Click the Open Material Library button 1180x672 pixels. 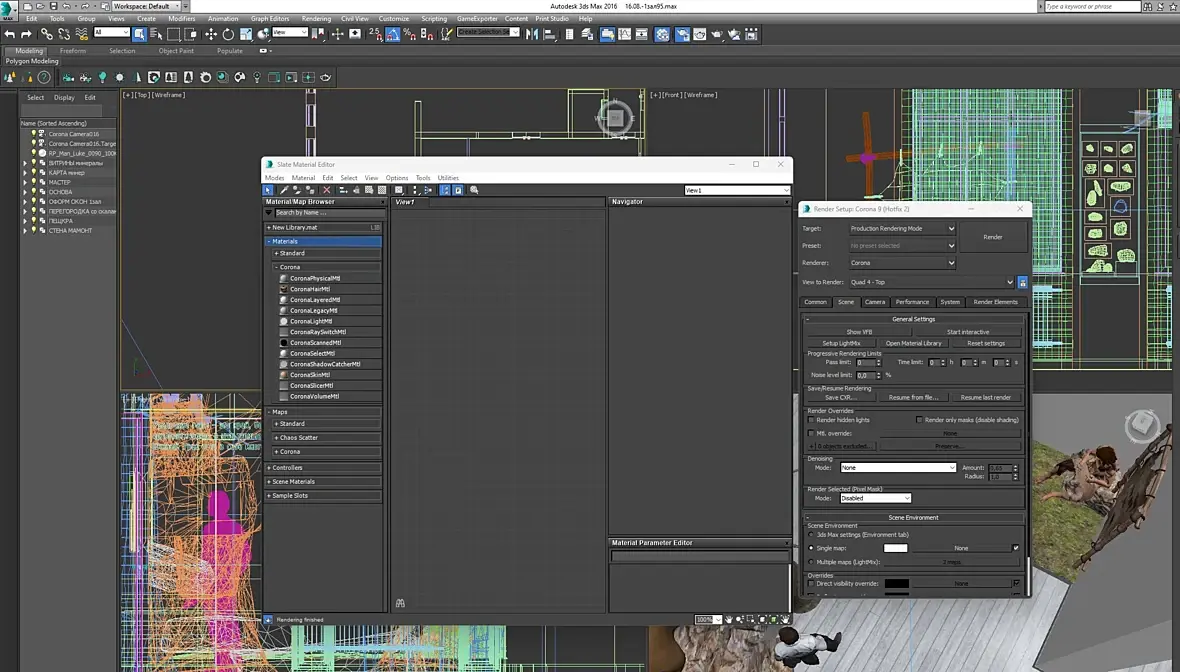point(913,343)
